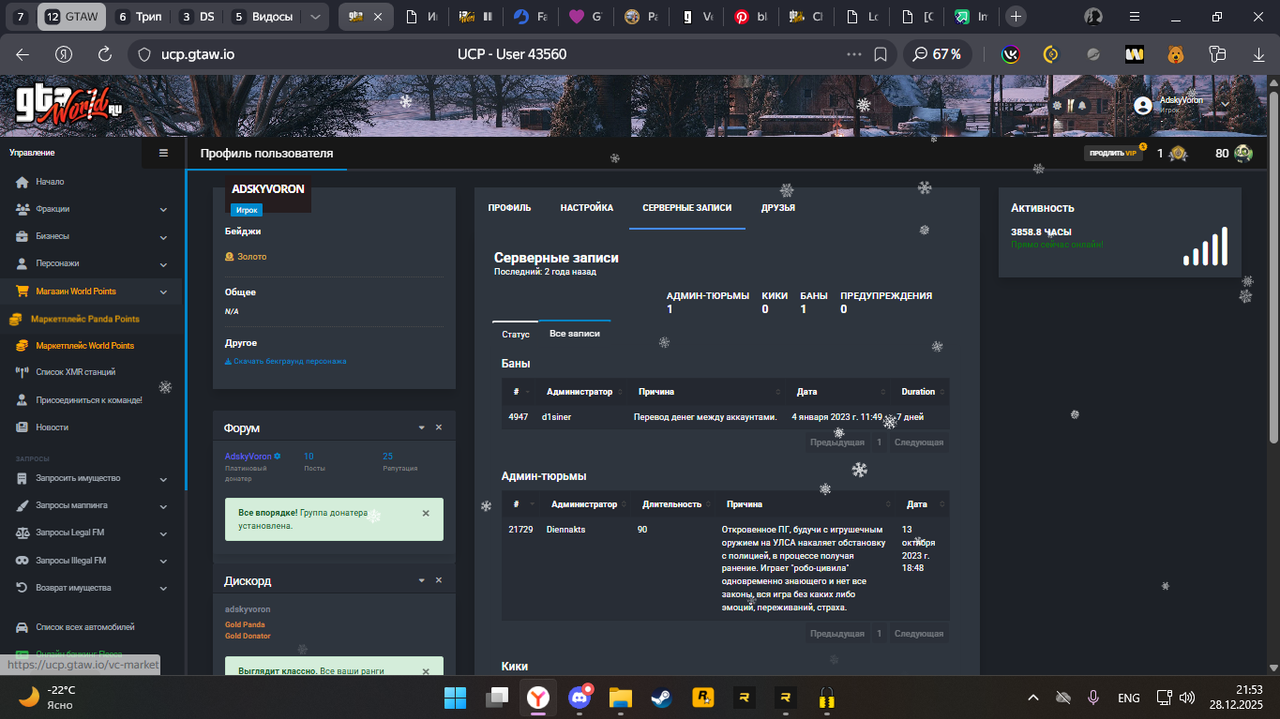The image size is (1280, 719).
Task: Close the Форум panel
Action: (x=438, y=428)
